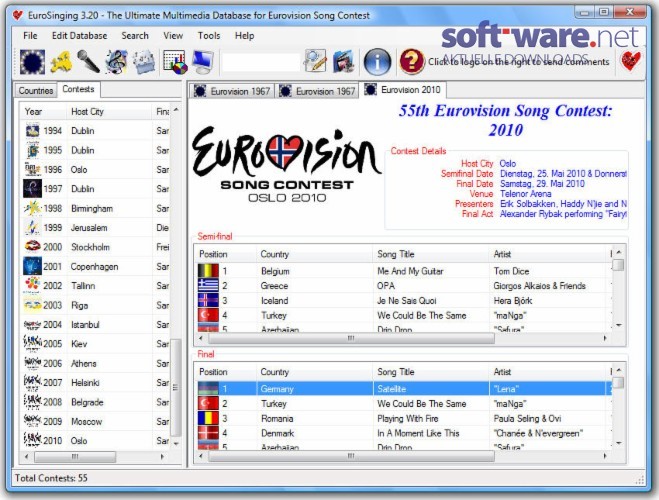Click the blue information icon

point(377,62)
